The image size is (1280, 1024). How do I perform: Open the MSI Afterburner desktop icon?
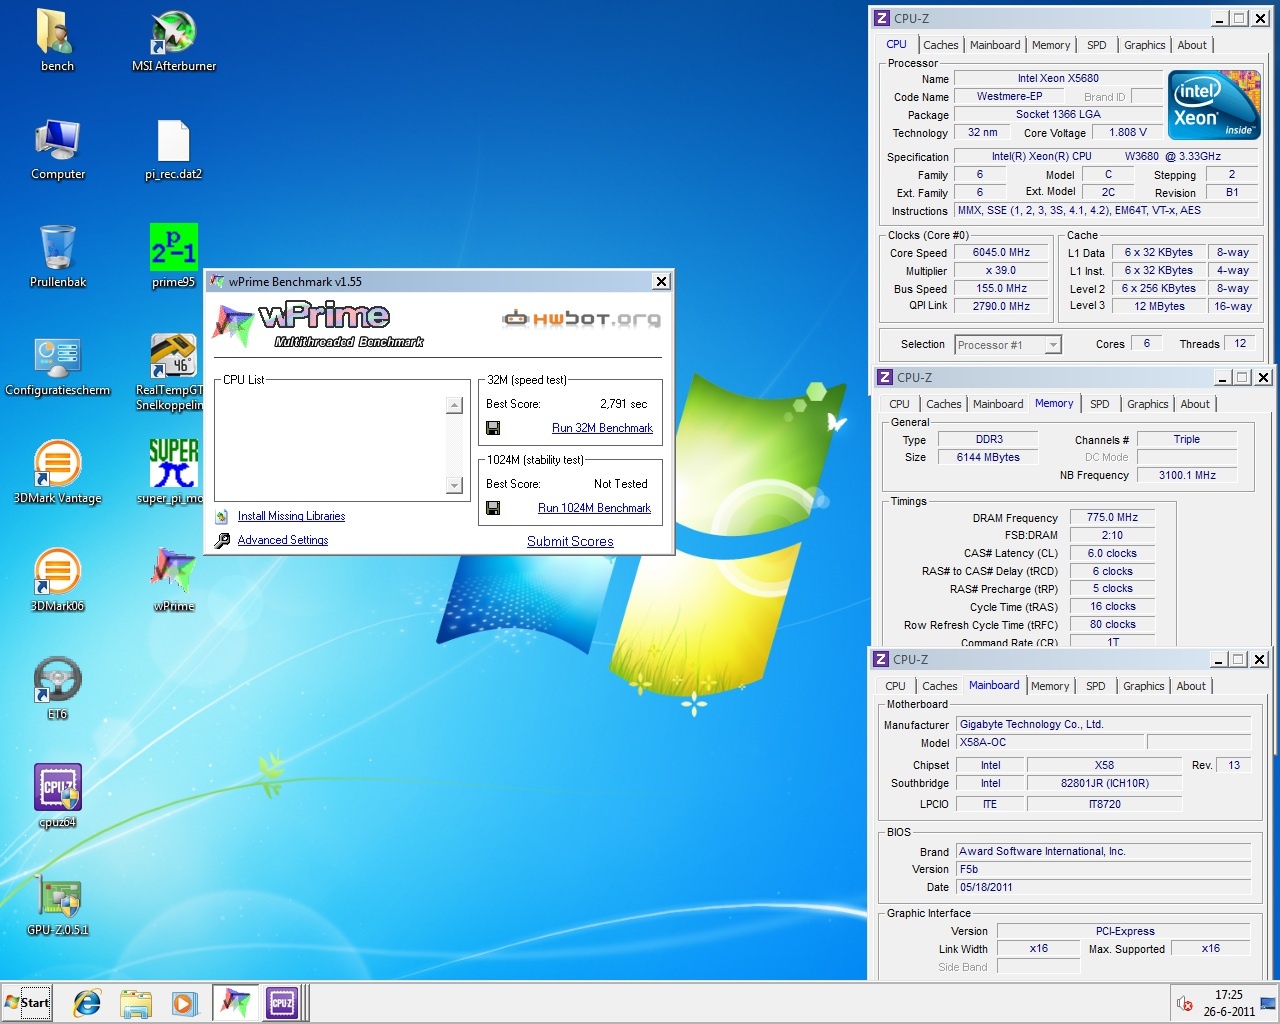pos(173,35)
